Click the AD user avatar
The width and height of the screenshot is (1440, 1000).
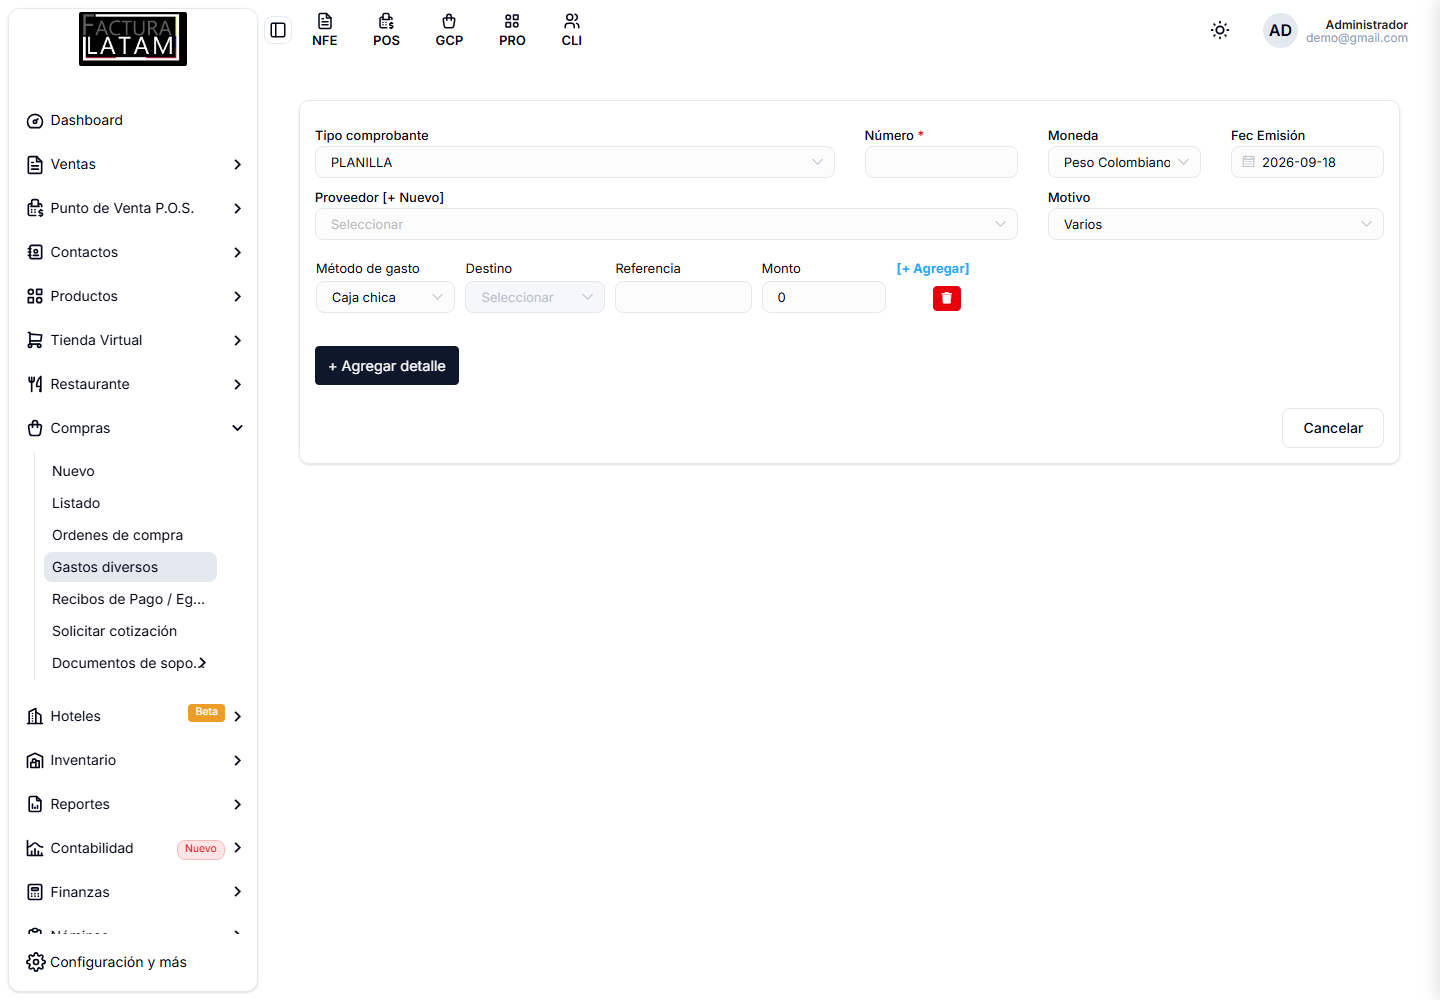pyautogui.click(x=1280, y=30)
